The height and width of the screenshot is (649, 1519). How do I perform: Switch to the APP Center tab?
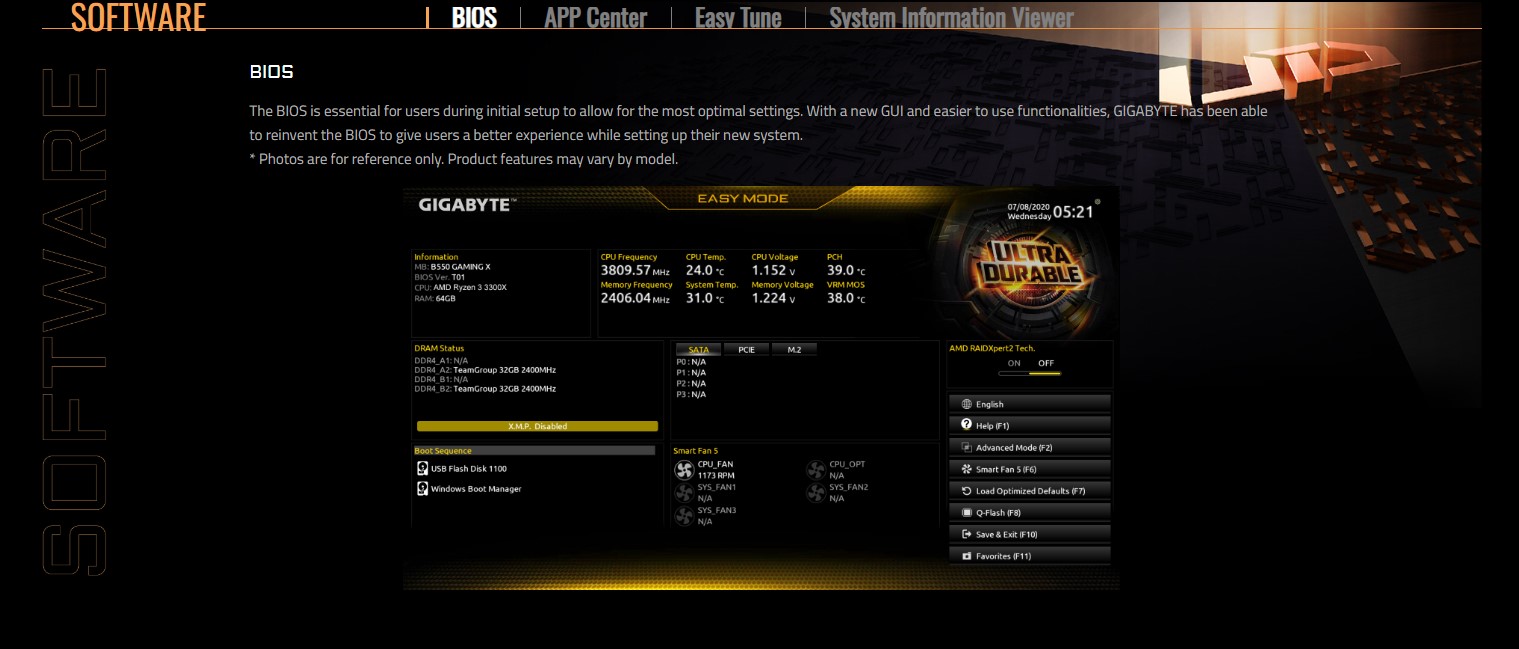point(595,17)
